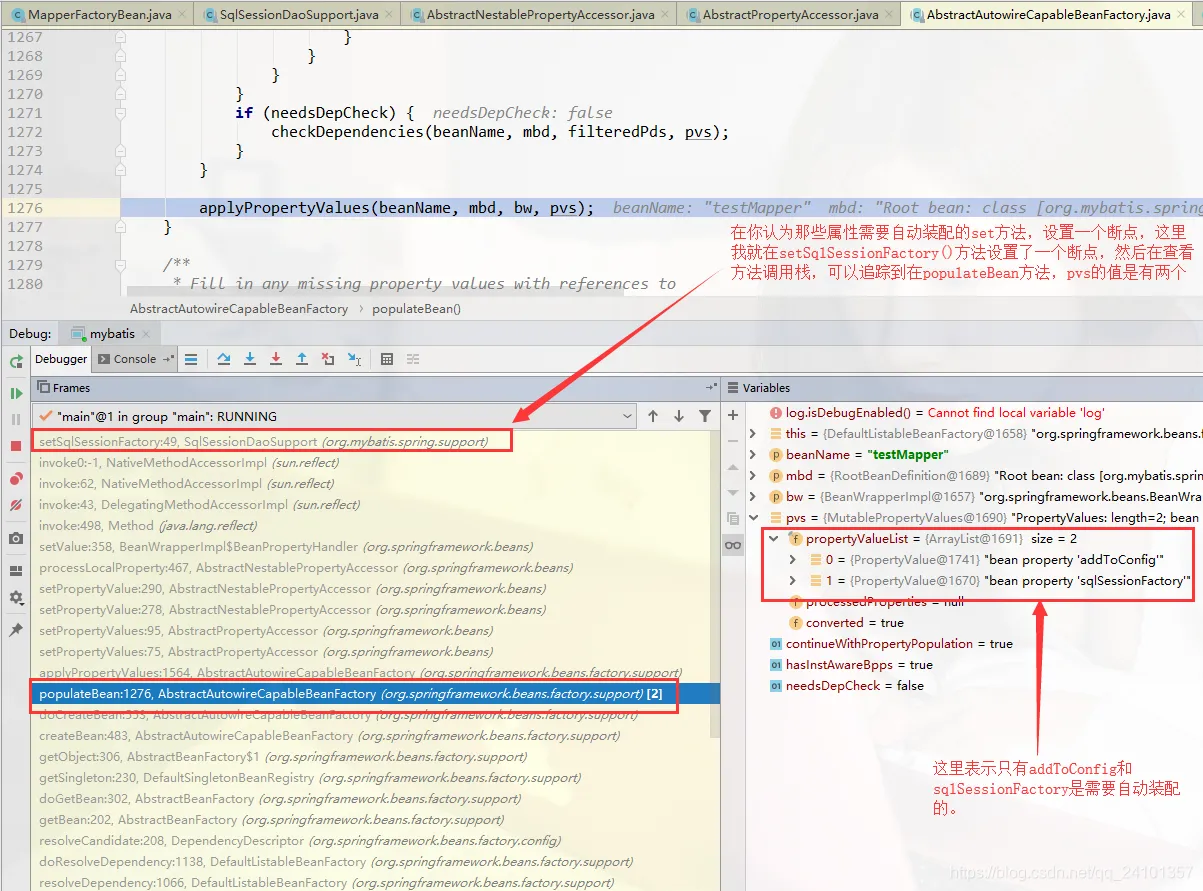Open View Breakpoints double-red-circle icon

(x=16, y=479)
